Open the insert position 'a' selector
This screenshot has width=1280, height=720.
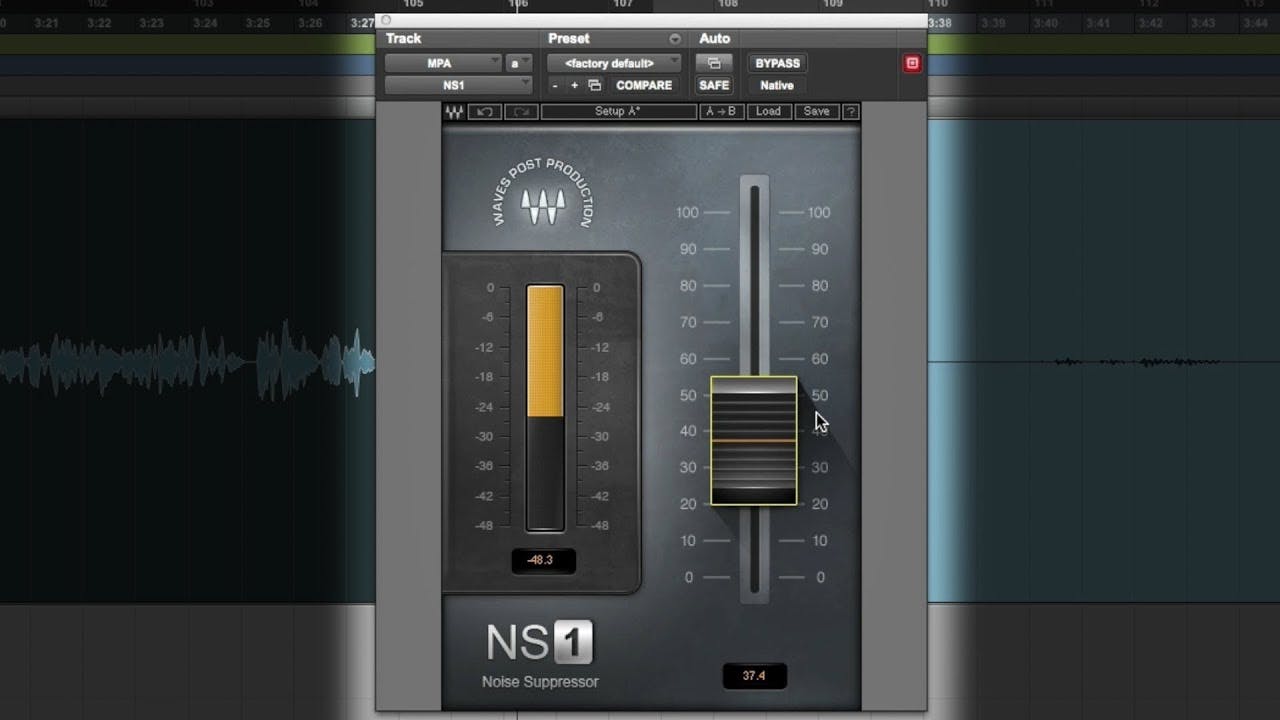tap(519, 63)
